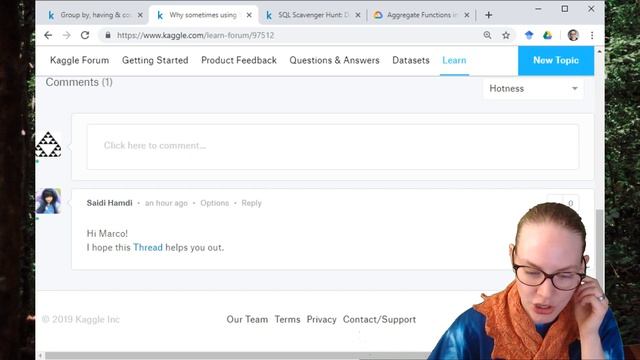
Task: Click the browser forward arrow
Action: [x=67, y=36]
